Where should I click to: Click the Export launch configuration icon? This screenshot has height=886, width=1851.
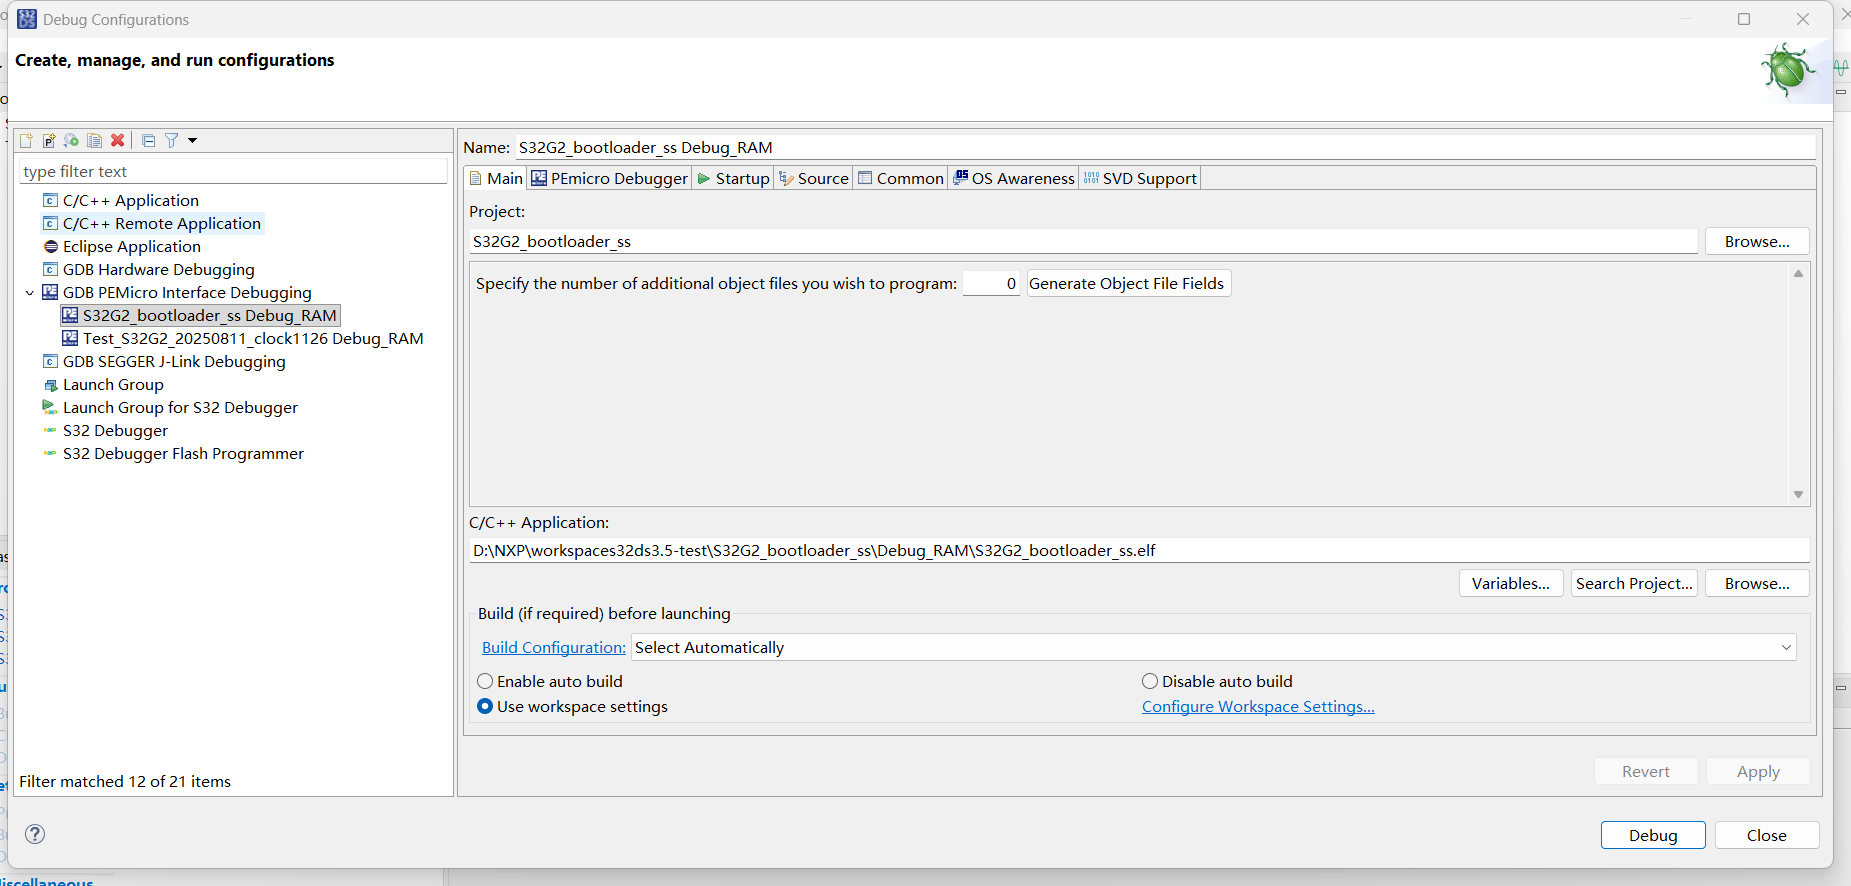click(72, 141)
